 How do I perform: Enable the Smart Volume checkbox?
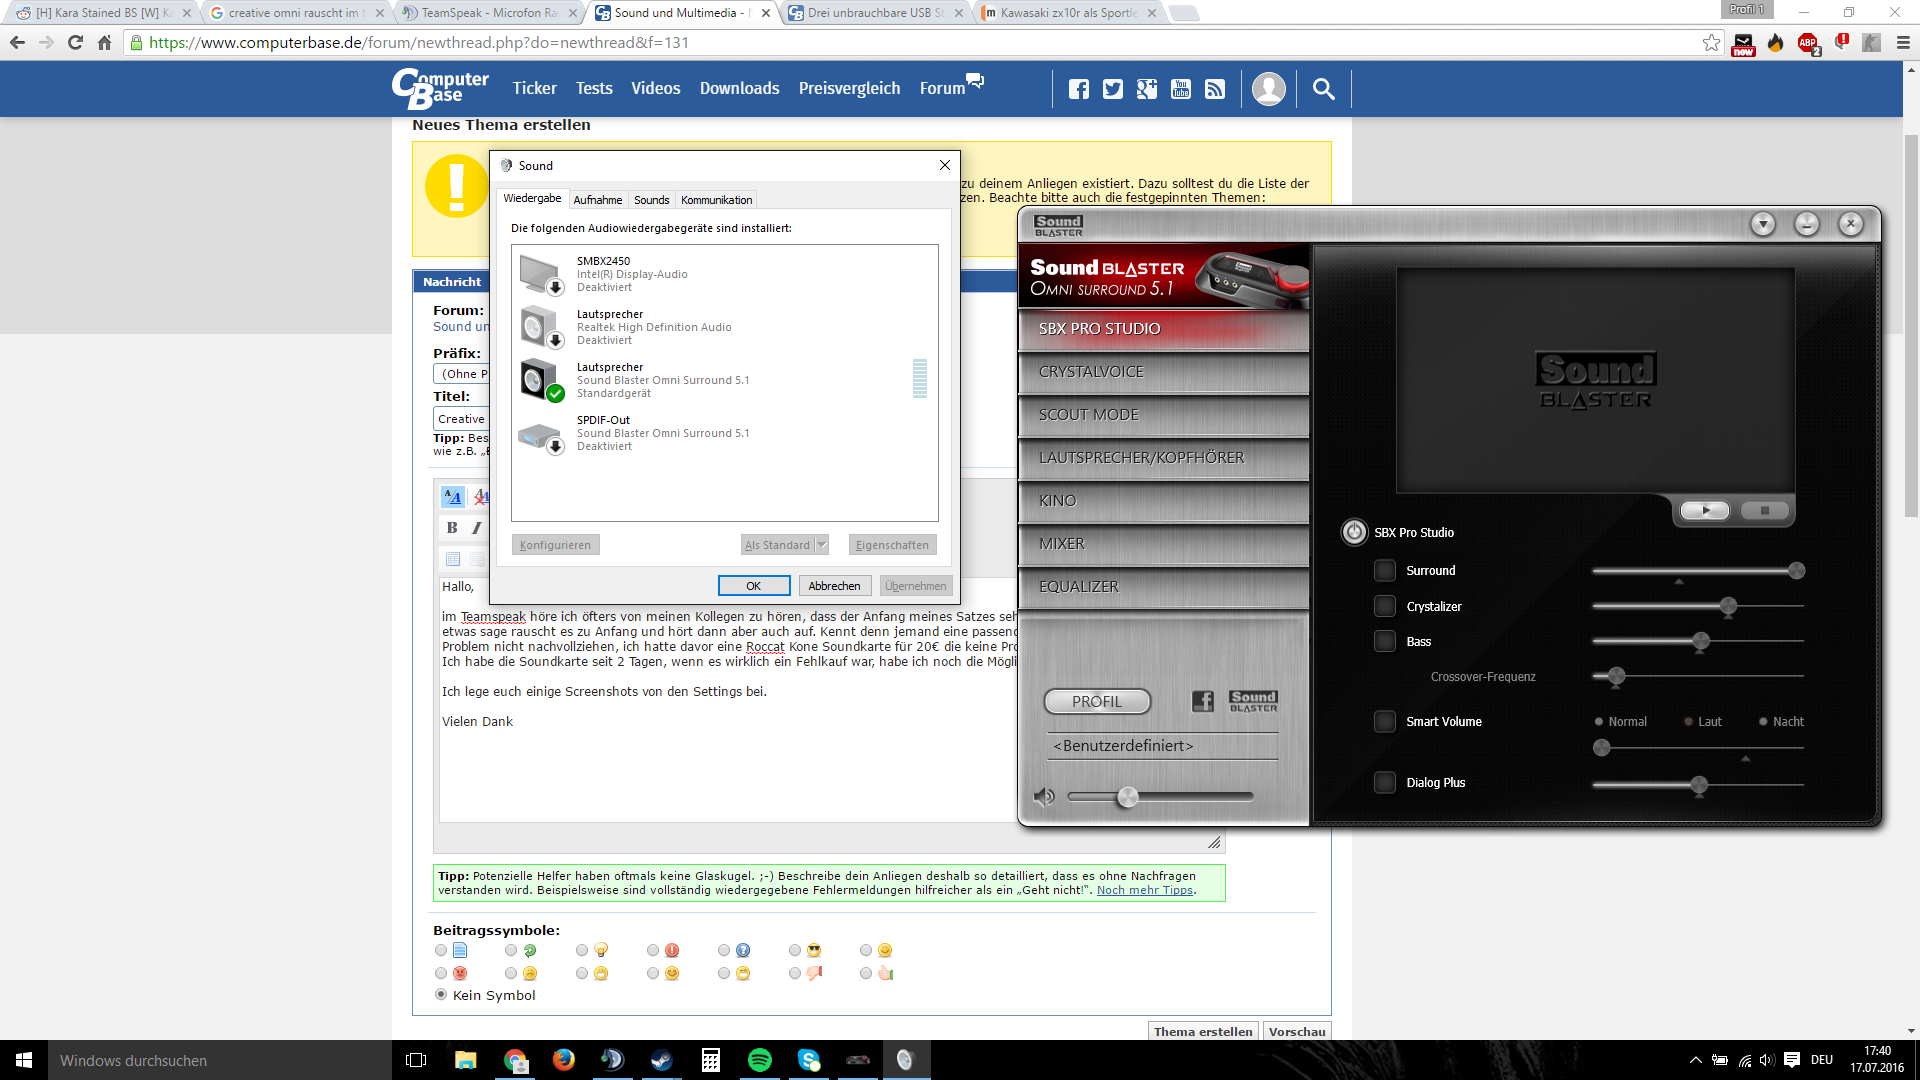(1385, 721)
